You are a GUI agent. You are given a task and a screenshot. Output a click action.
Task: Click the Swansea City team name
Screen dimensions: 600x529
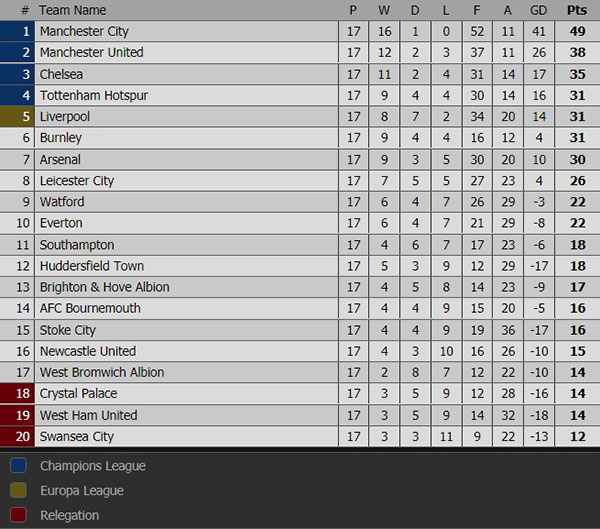[x=76, y=437]
